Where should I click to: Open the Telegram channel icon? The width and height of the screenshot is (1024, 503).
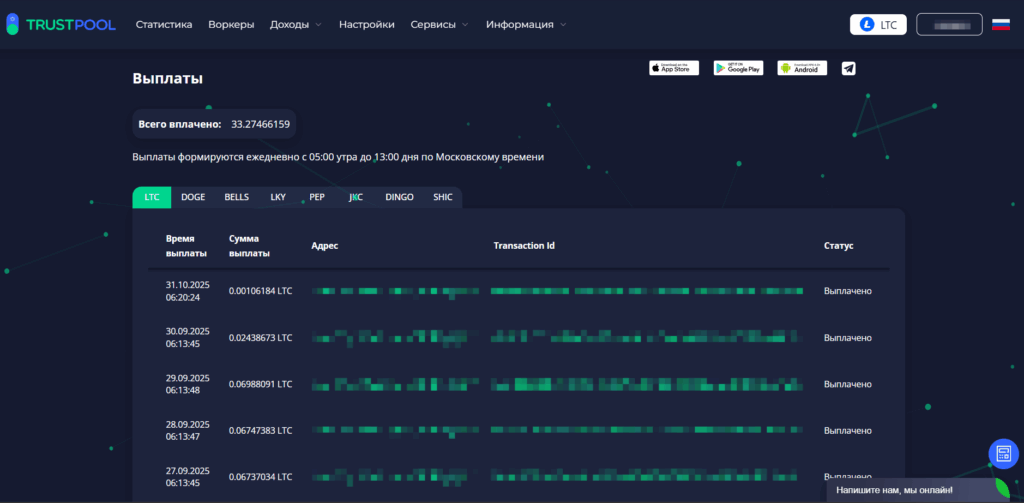(849, 68)
